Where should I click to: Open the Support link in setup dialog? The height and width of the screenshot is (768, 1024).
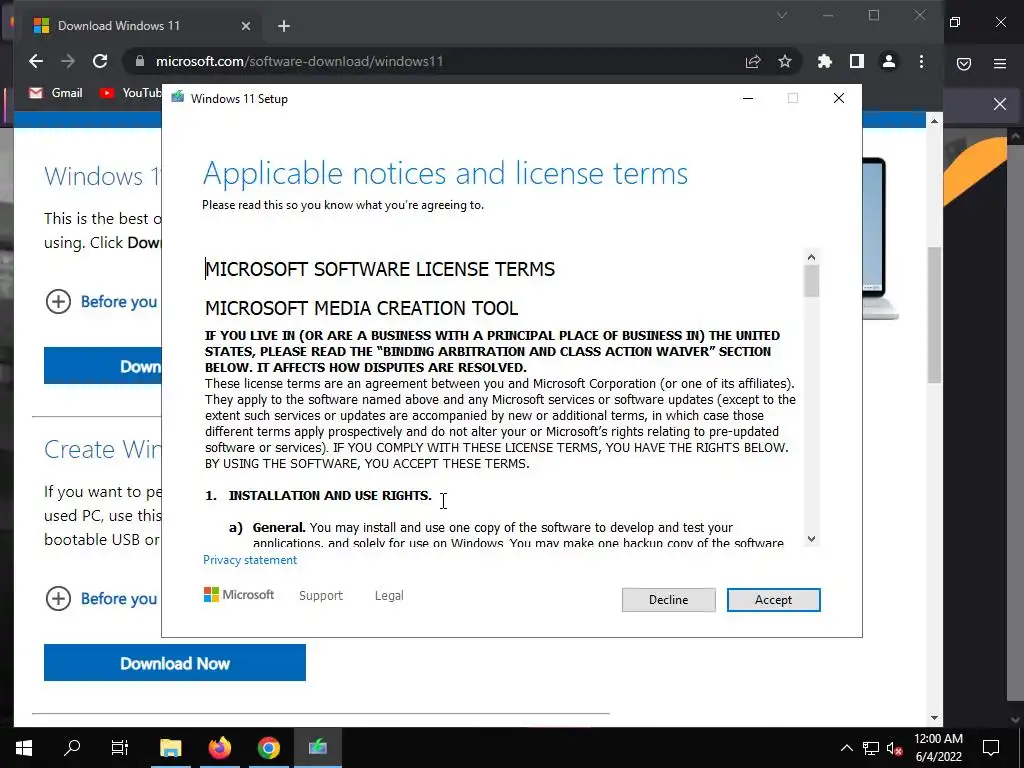[321, 596]
